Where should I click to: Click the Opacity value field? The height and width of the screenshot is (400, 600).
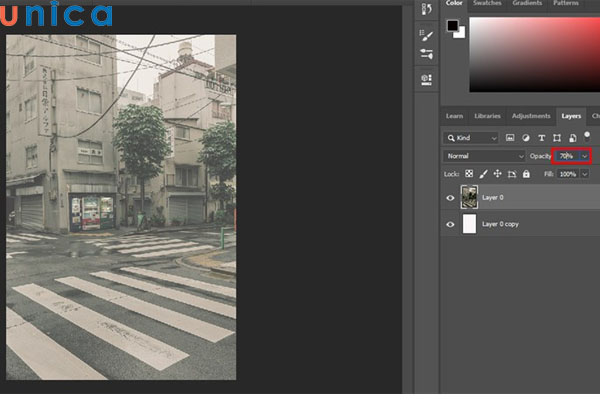(567, 156)
